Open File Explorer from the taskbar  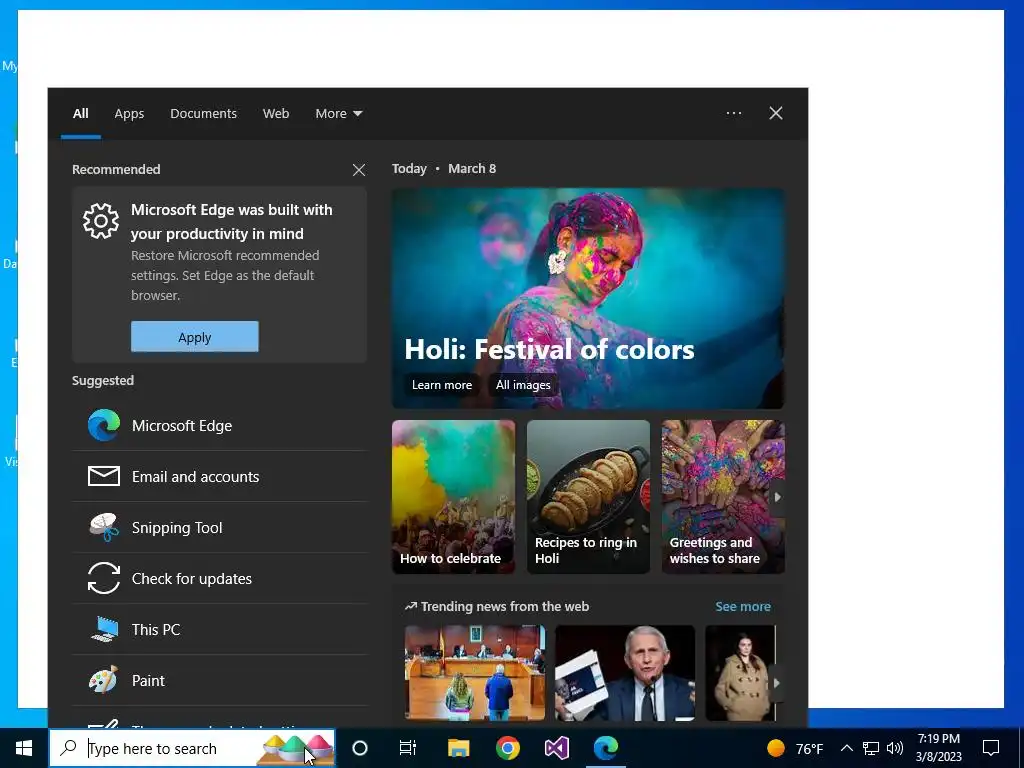[458, 748]
